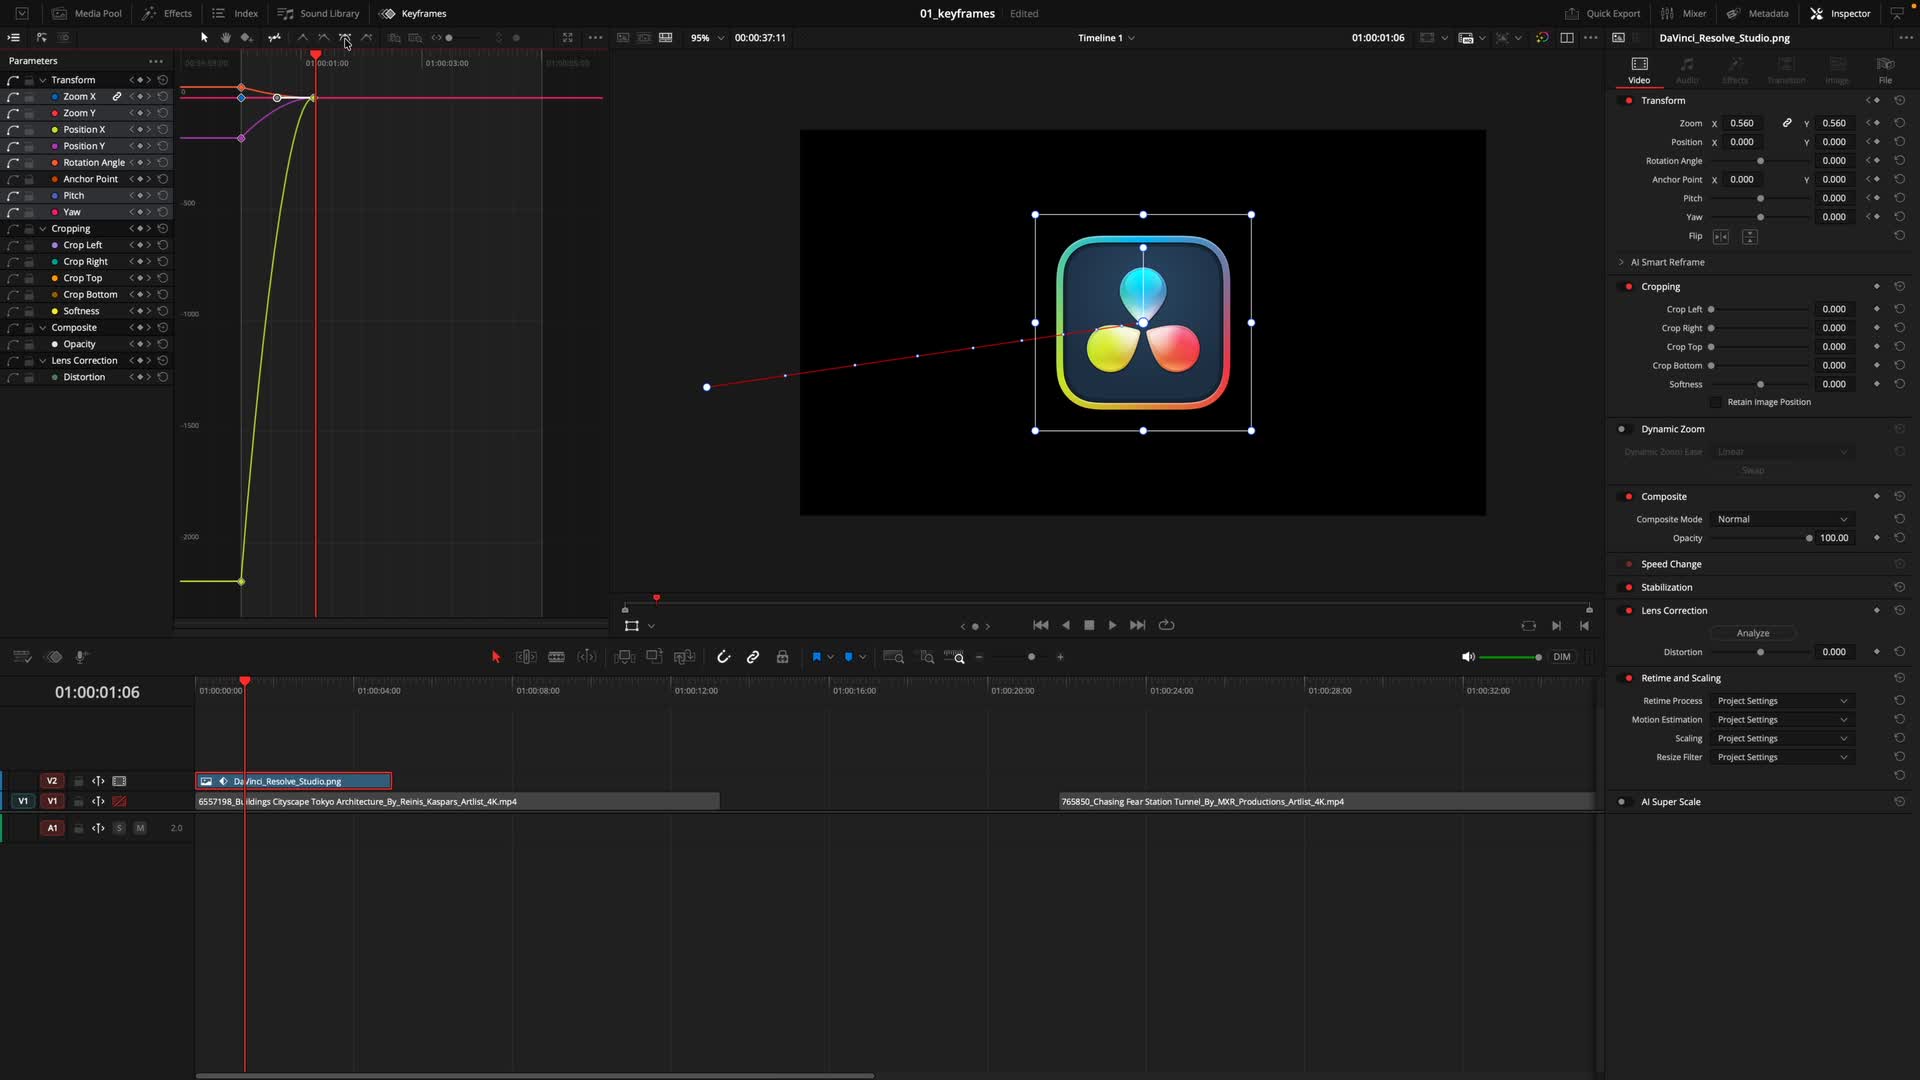Mute the A1 audio track
1920x1080 pixels.
(140, 827)
